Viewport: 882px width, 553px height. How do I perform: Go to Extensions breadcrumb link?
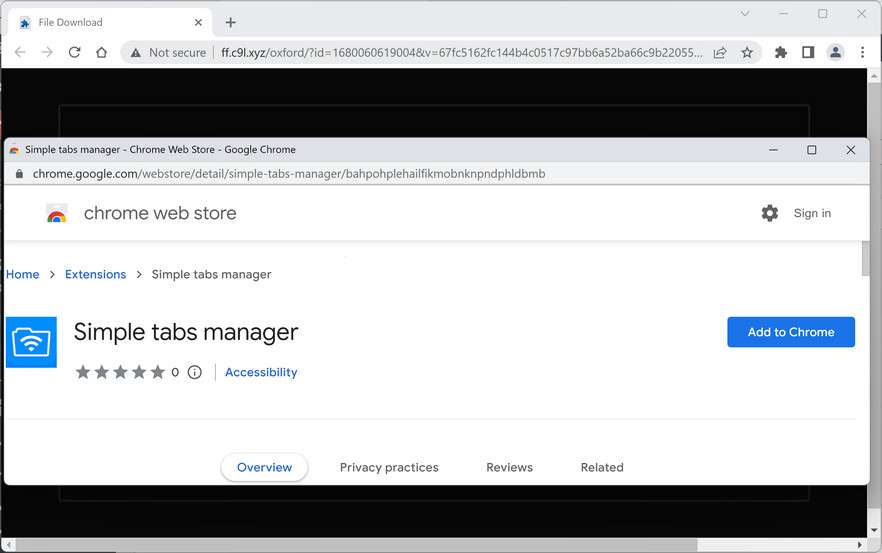click(x=96, y=275)
